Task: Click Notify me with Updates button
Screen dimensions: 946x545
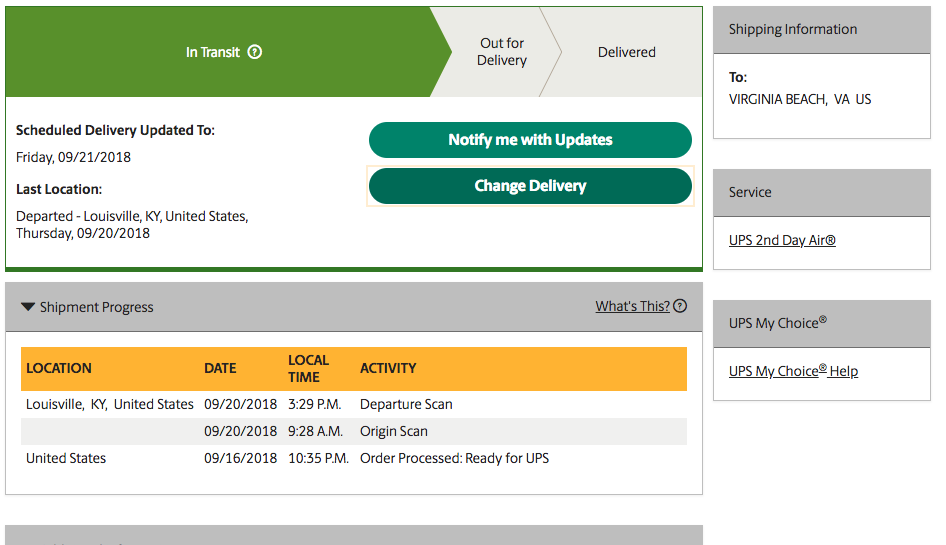Action: 530,140
